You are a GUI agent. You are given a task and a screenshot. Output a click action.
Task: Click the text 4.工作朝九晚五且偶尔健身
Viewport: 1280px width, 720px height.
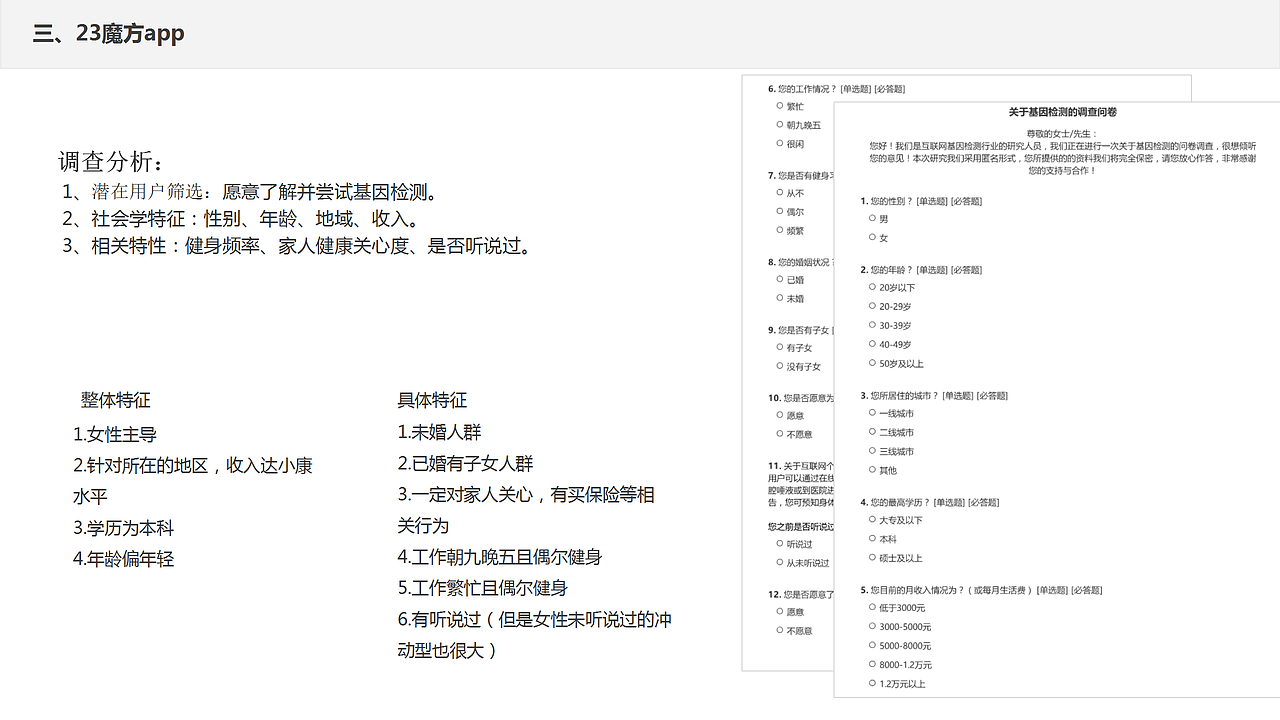click(x=500, y=557)
